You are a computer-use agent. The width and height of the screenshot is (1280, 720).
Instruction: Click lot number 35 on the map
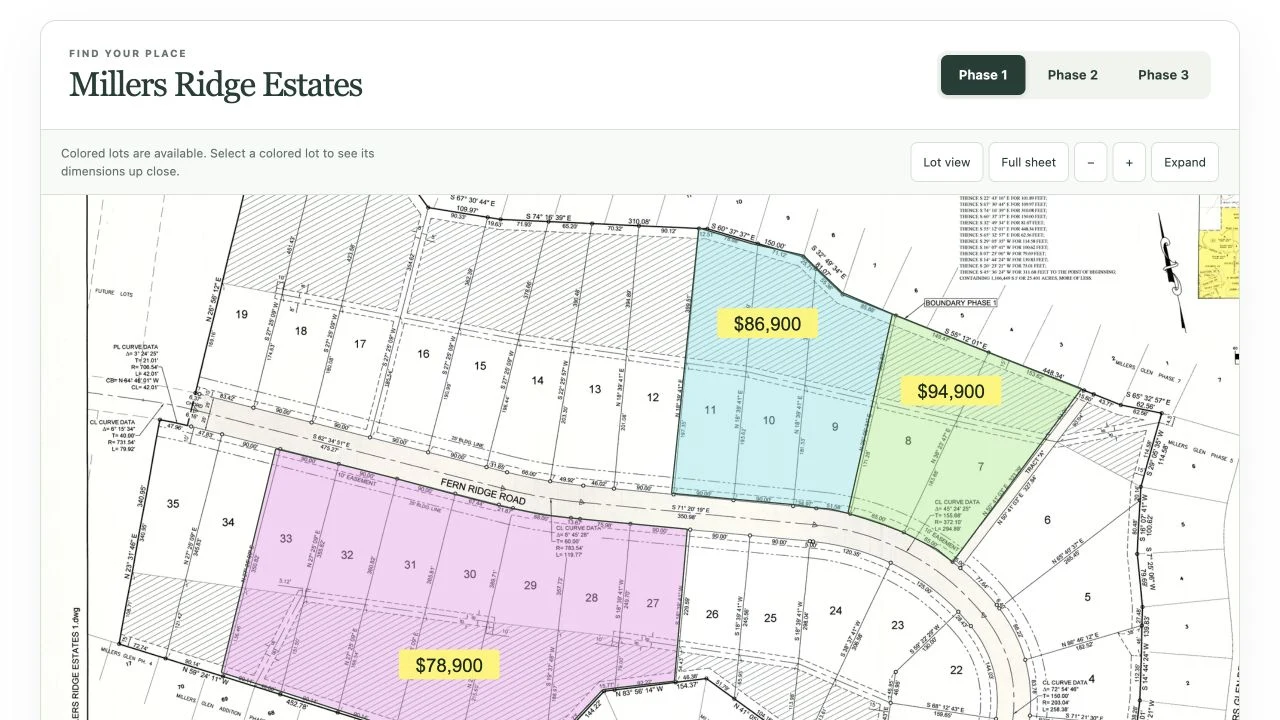[x=173, y=504]
